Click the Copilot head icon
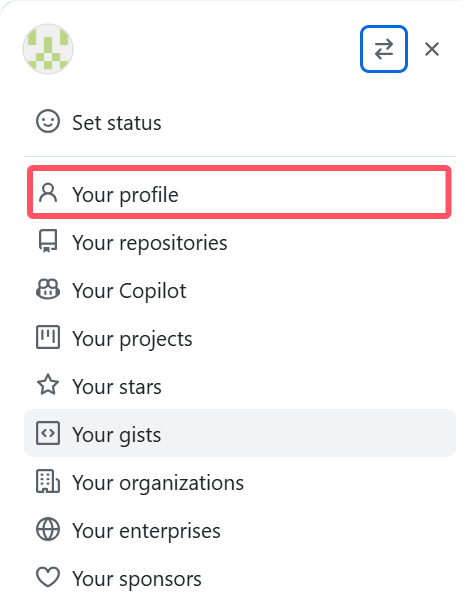This screenshot has width=473, height=611. point(48,290)
